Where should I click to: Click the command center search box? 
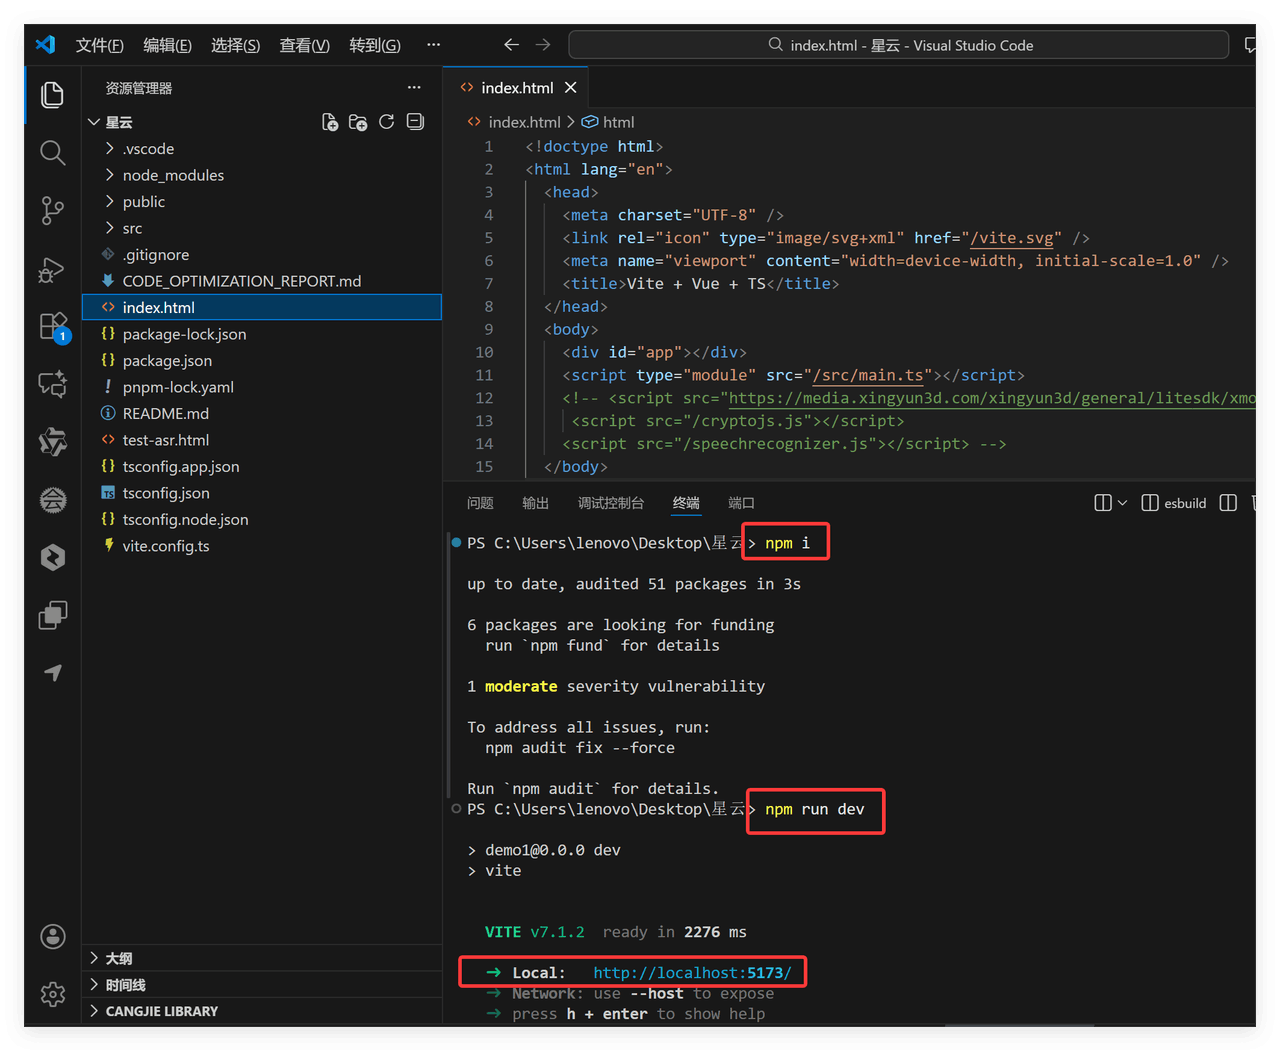coord(898,45)
